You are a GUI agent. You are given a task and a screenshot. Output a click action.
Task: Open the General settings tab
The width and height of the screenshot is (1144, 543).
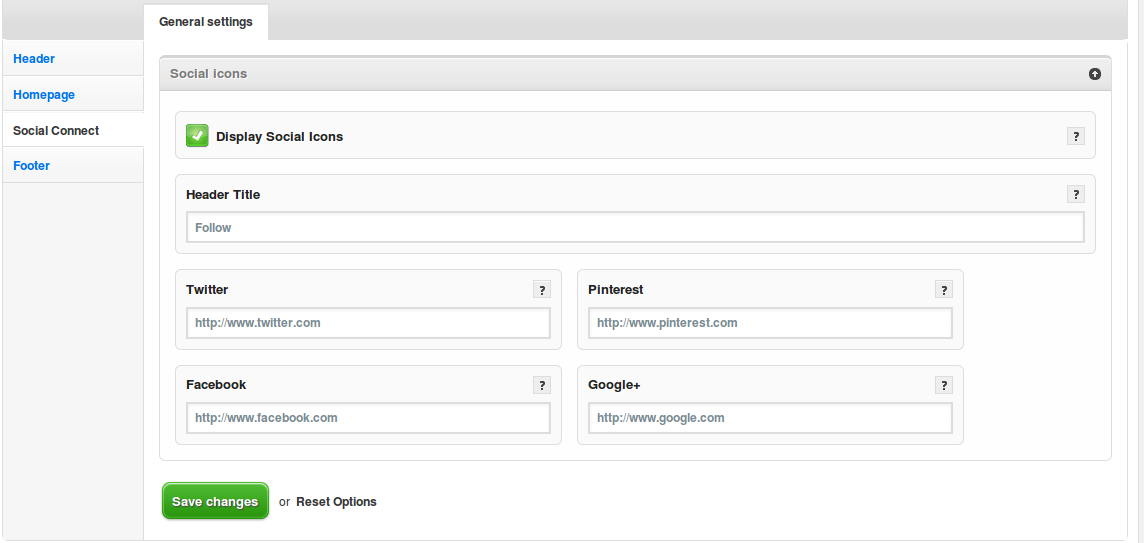[x=206, y=22]
